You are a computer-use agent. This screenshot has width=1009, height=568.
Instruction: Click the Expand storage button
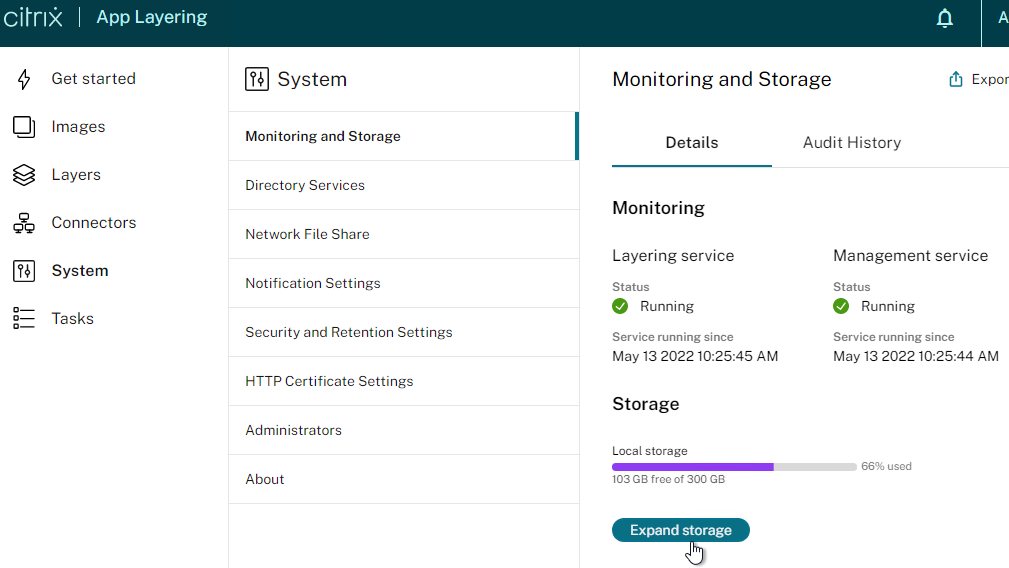[x=681, y=530]
